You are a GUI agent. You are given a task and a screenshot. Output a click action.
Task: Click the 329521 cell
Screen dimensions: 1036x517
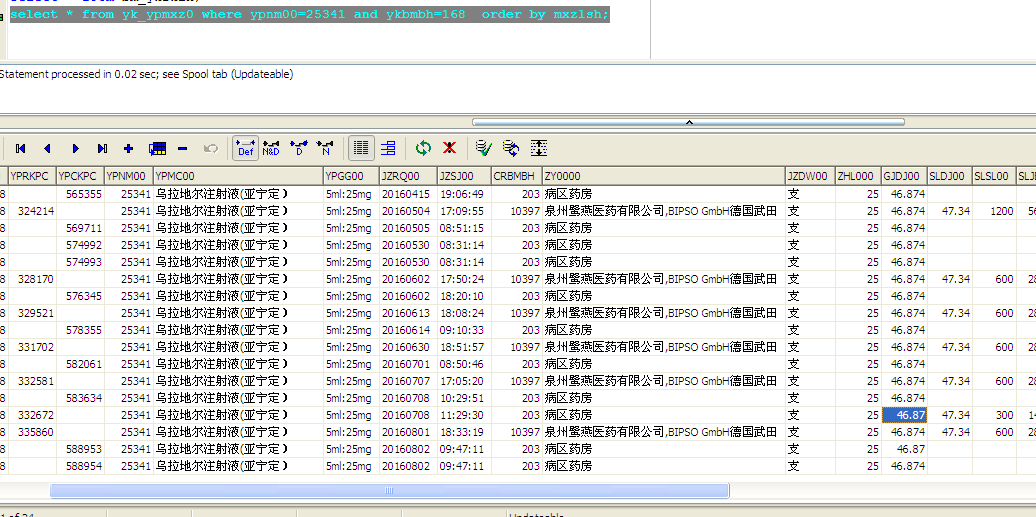click(x=32, y=313)
